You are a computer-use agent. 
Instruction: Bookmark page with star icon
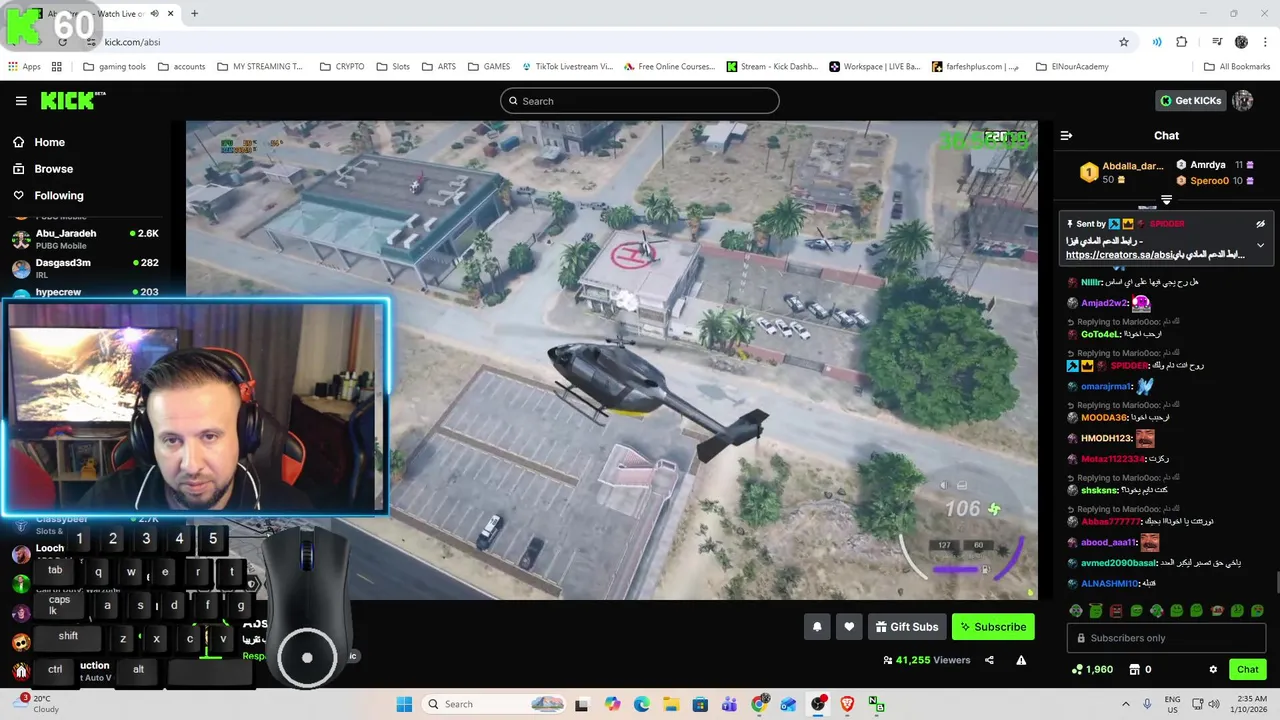[1124, 42]
